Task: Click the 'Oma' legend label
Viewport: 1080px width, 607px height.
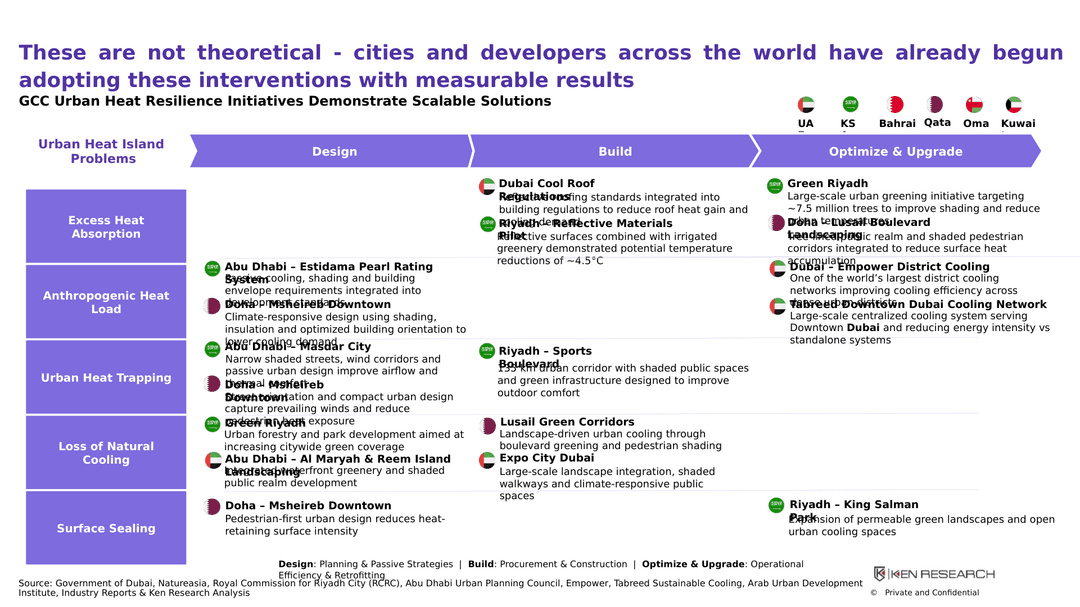Action: [975, 123]
